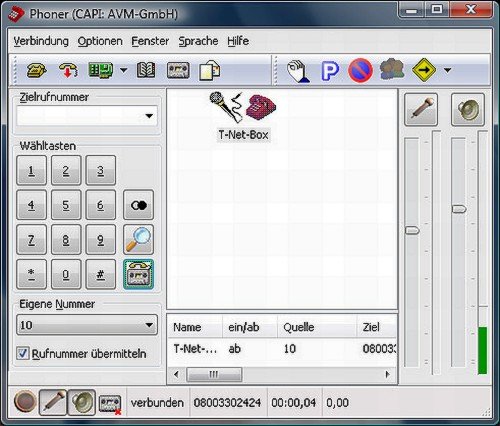Click the red prohibition reject icon
The width and height of the screenshot is (500, 426).
360,71
